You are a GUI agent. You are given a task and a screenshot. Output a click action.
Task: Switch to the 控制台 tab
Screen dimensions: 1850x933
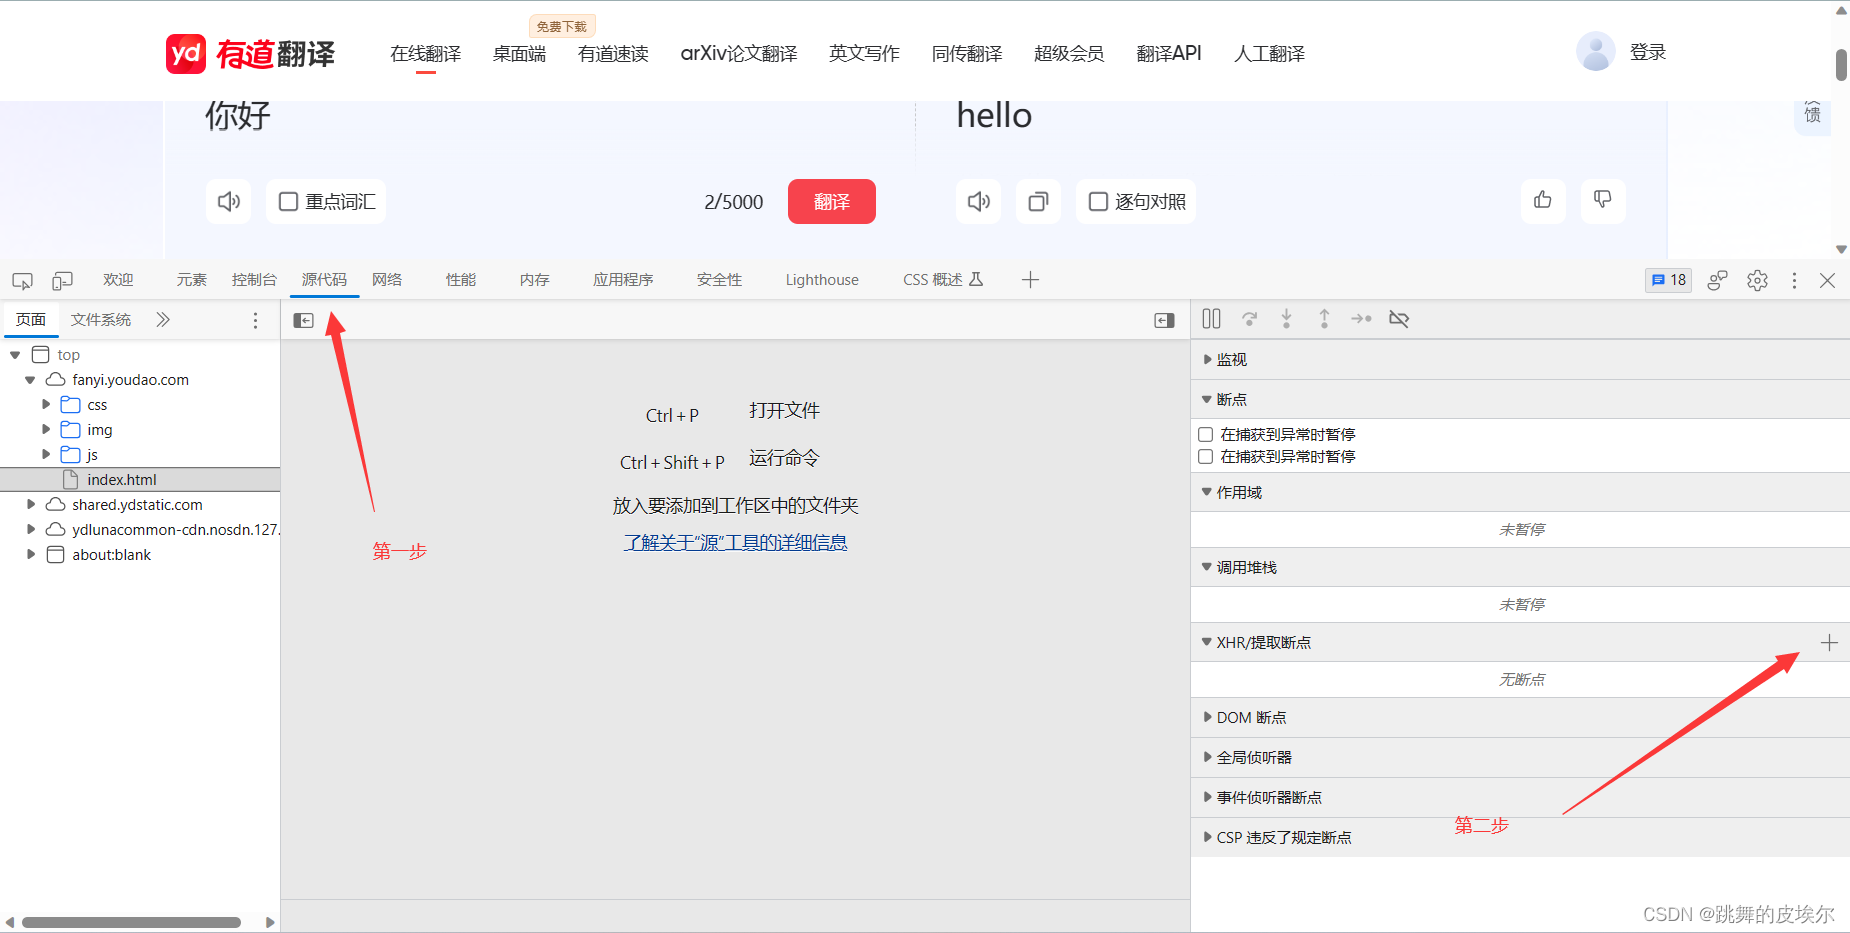click(x=254, y=280)
